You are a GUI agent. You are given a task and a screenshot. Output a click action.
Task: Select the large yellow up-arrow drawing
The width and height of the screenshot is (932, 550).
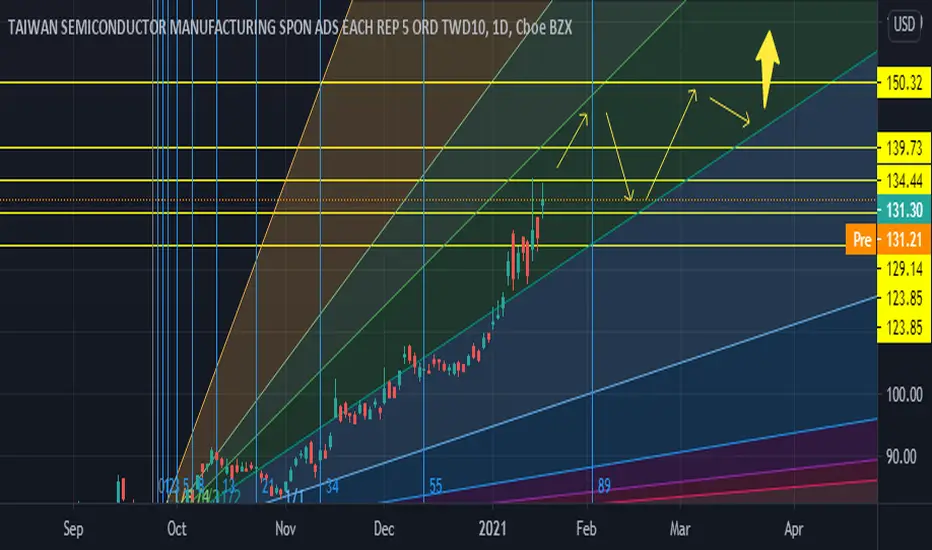[767, 69]
